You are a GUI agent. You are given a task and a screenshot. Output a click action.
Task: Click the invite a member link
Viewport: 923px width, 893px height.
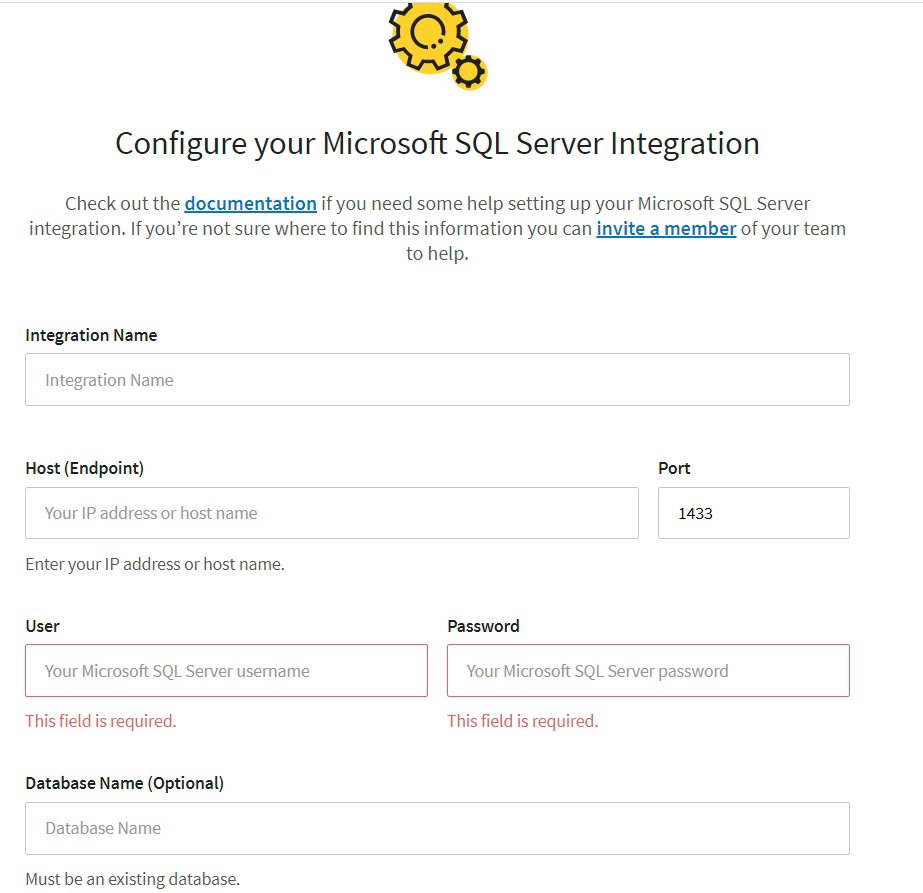(666, 228)
